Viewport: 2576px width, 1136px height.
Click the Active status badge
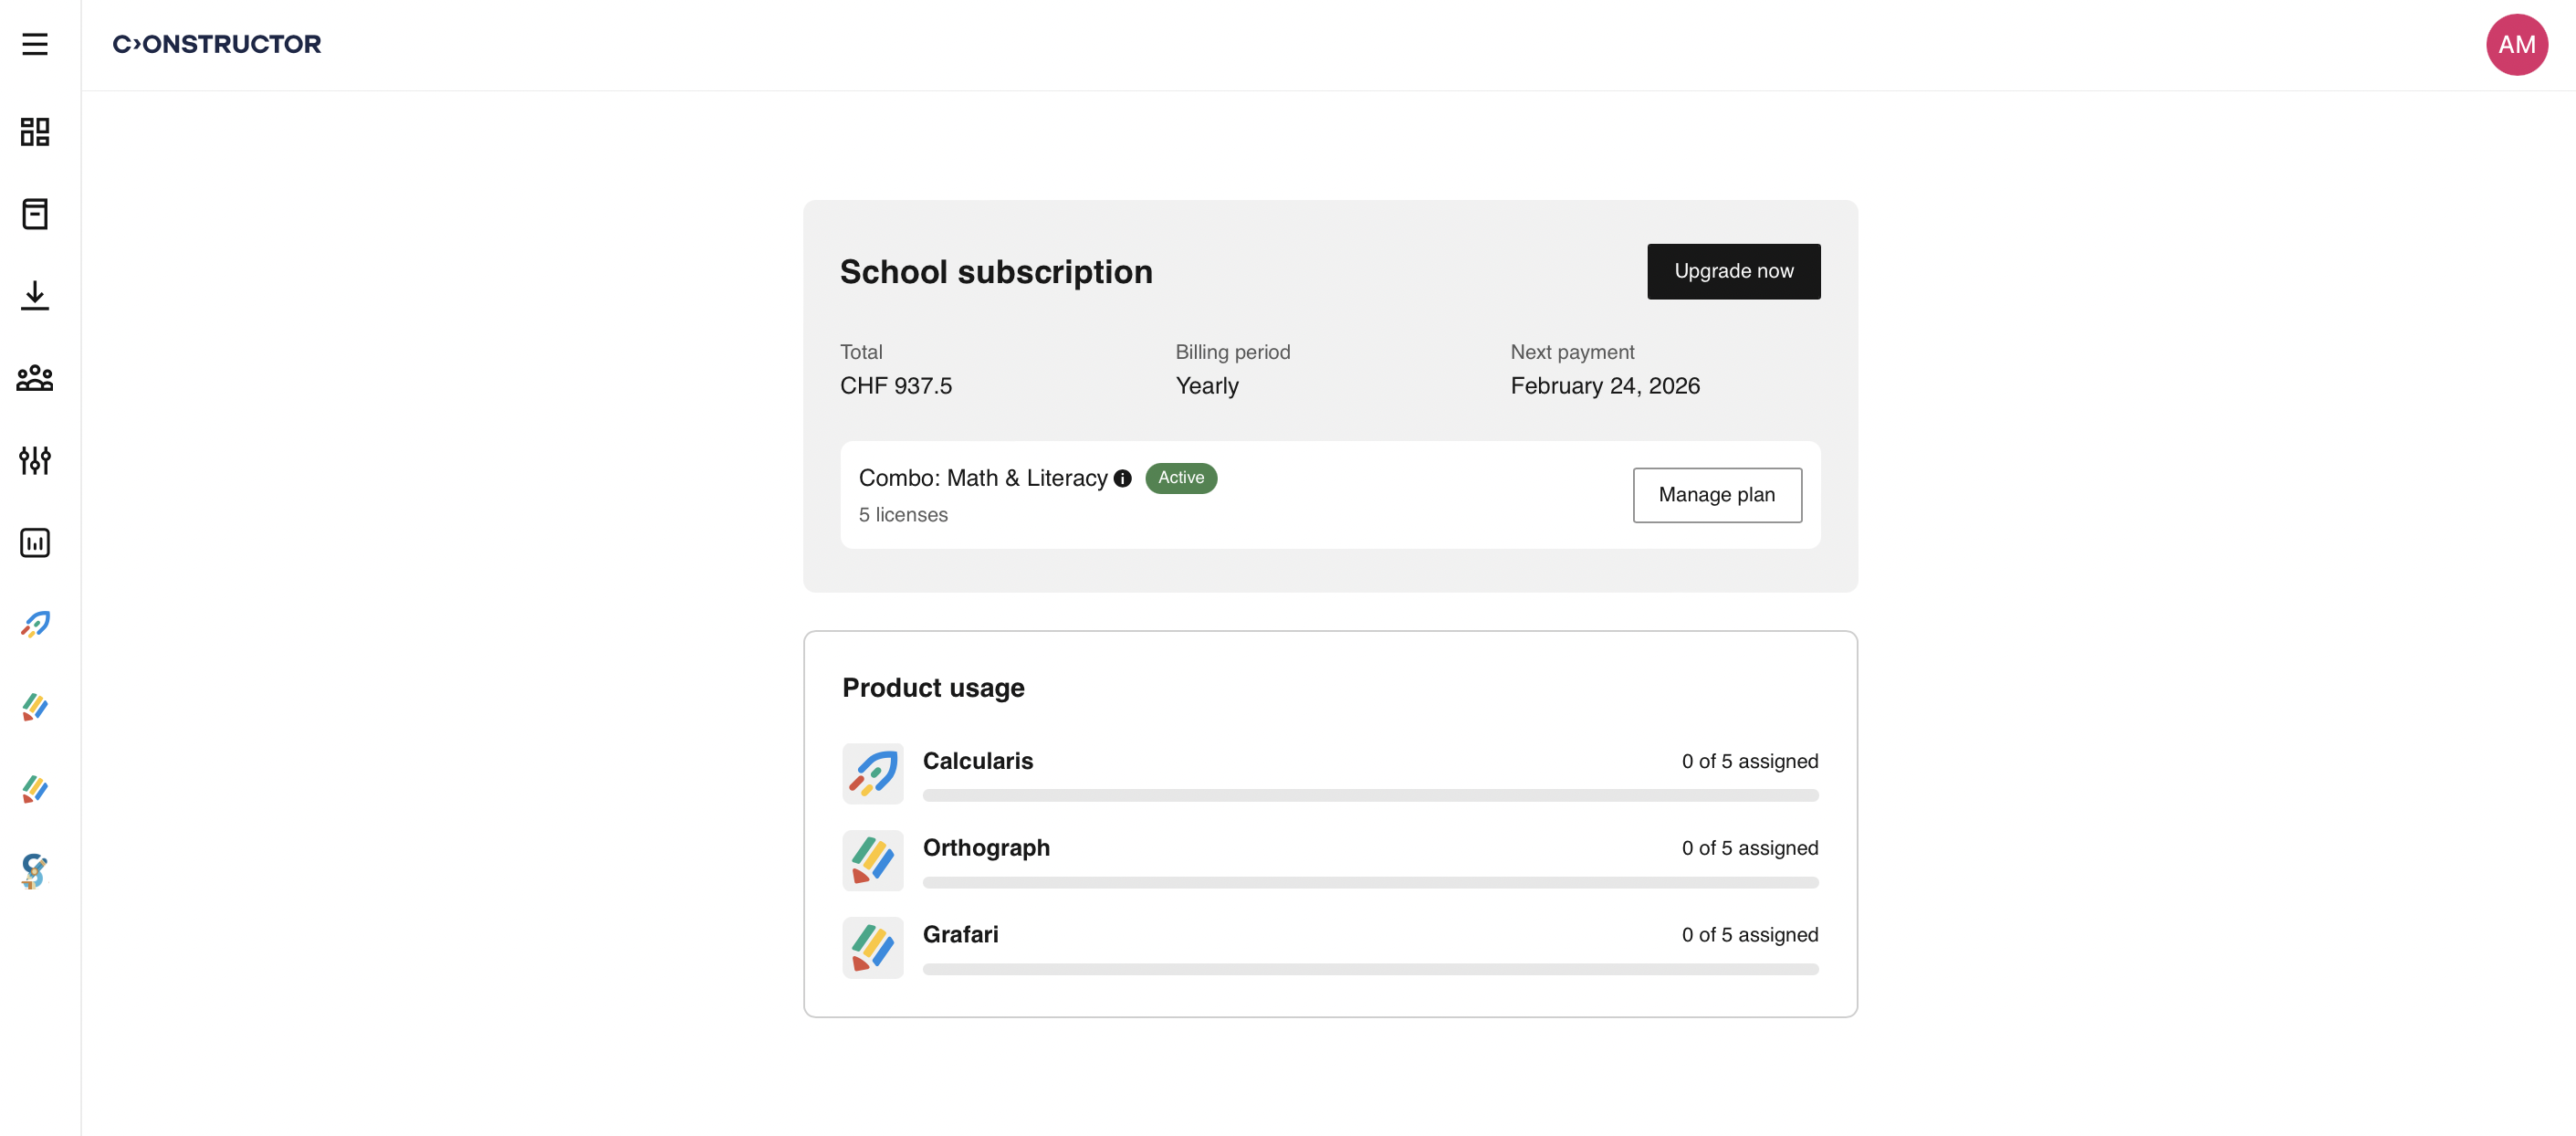point(1180,478)
